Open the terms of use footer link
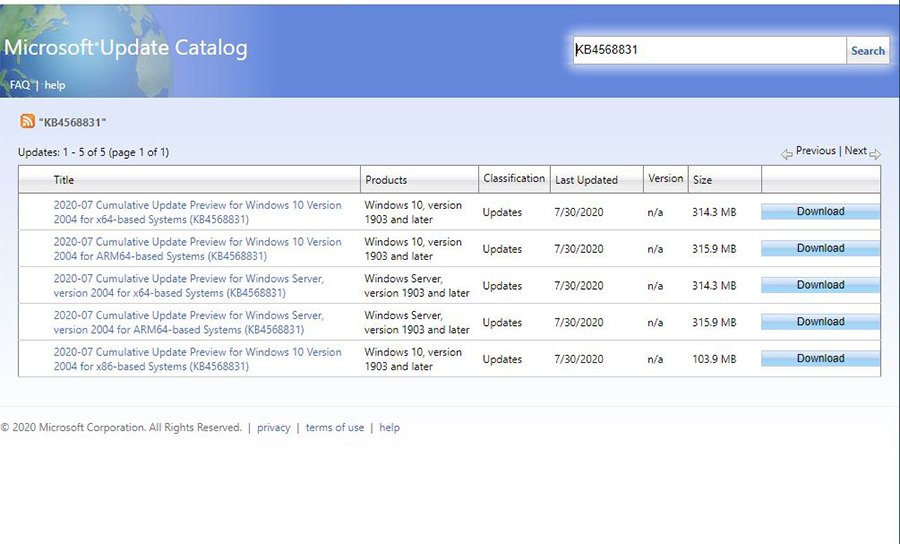The image size is (900, 544). point(334,428)
